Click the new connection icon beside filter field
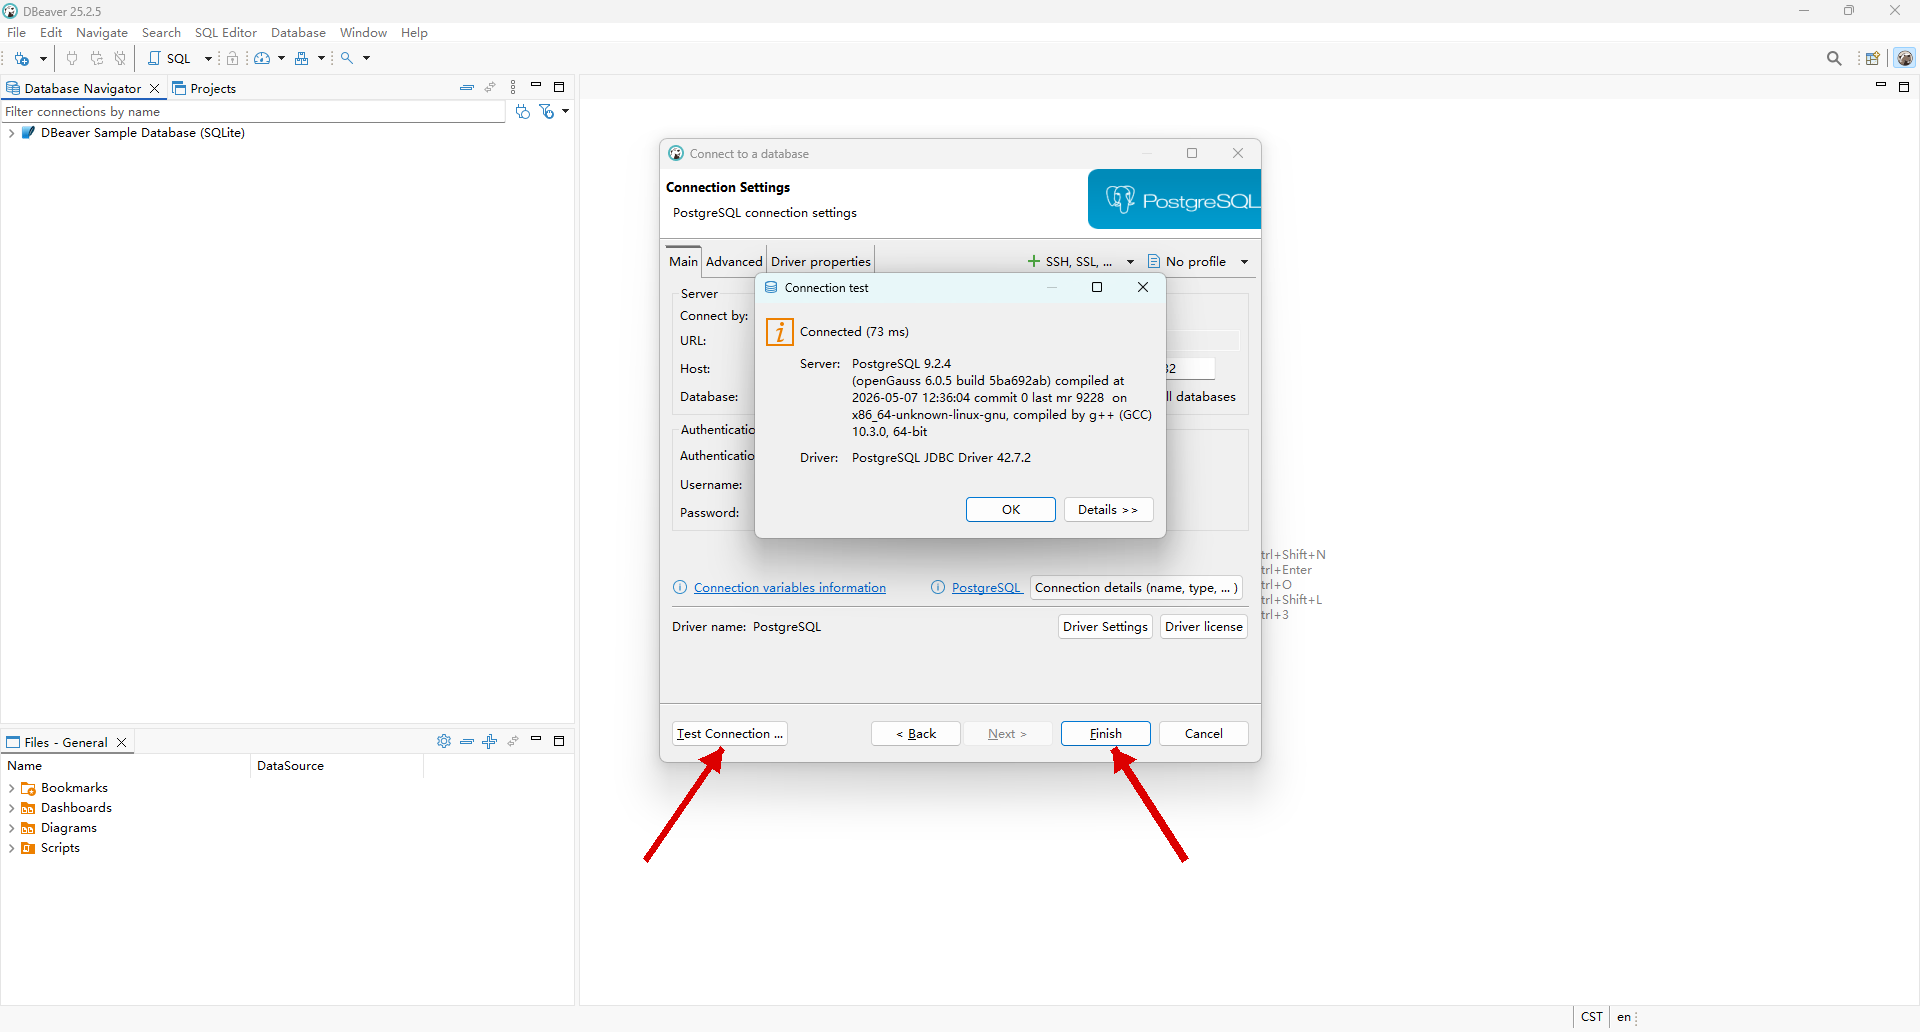 522,112
